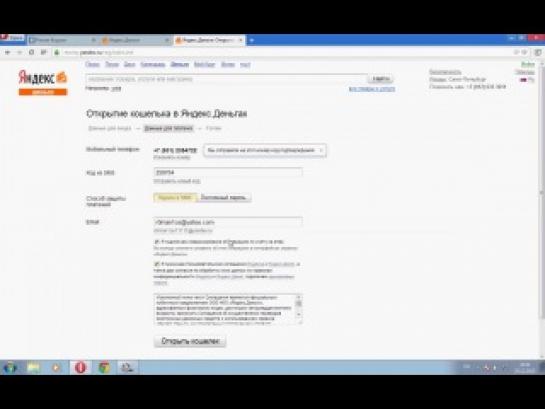
Task: Select the SMS passwords protection option
Action: pos(175,198)
